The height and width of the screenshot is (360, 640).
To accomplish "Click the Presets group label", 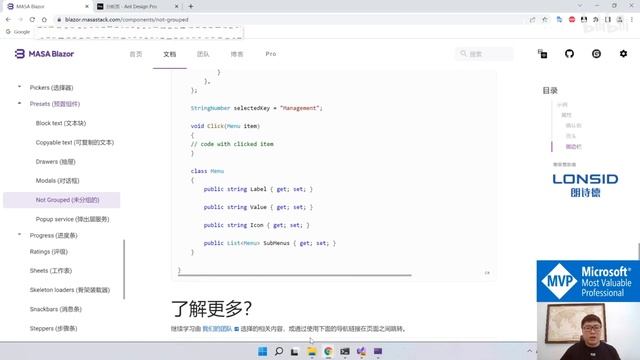I will [x=55, y=104].
